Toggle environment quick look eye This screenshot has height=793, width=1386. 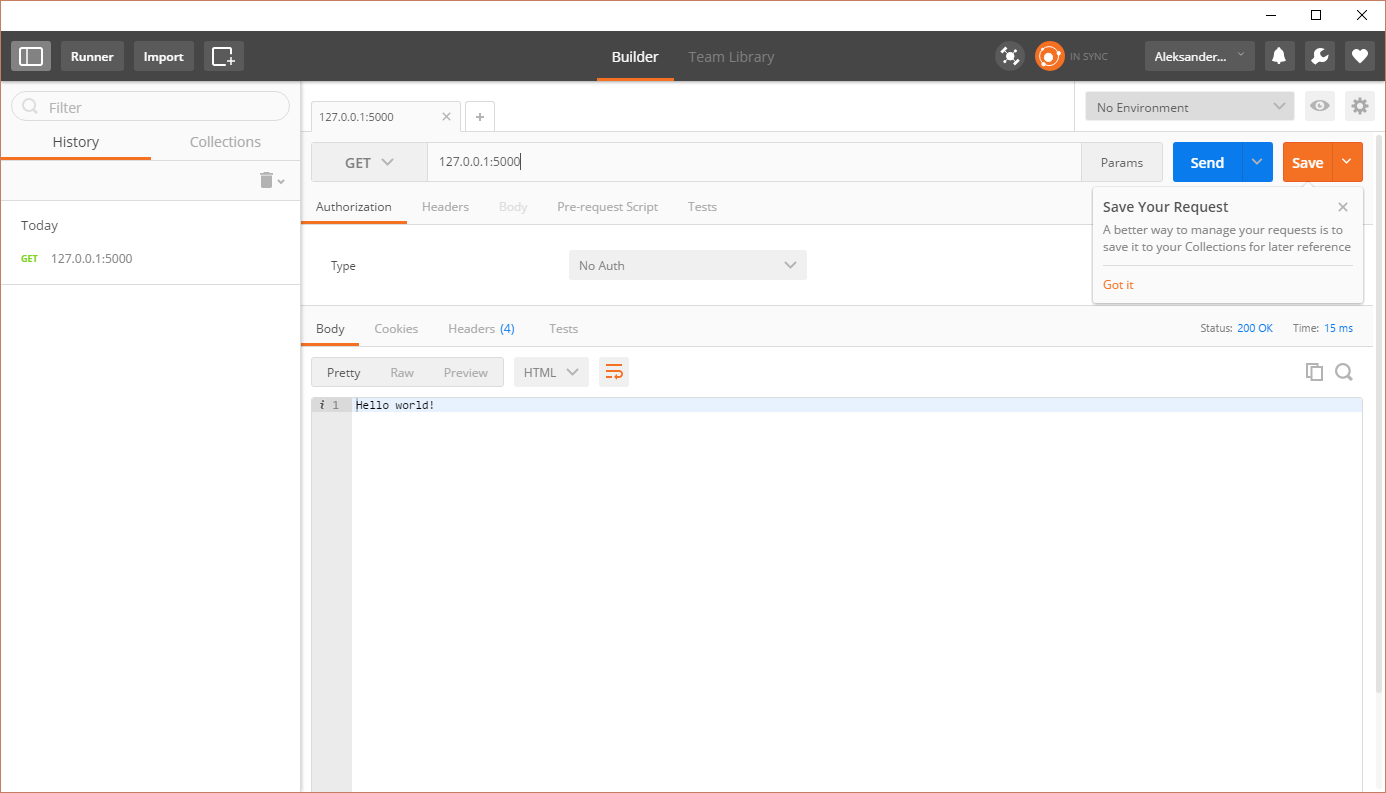point(1320,106)
